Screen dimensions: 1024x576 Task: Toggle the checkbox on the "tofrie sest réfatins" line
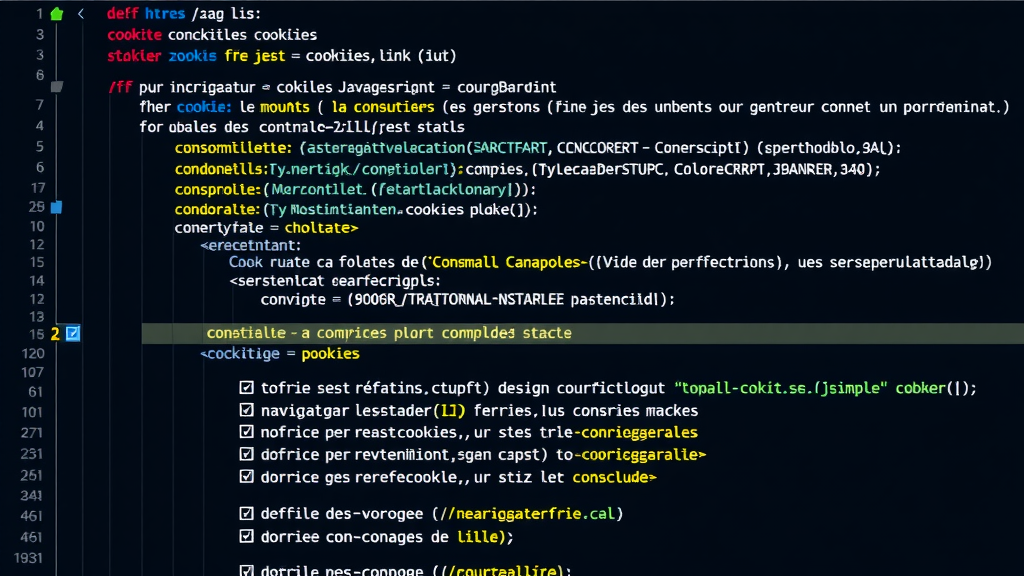pyautogui.click(x=246, y=388)
